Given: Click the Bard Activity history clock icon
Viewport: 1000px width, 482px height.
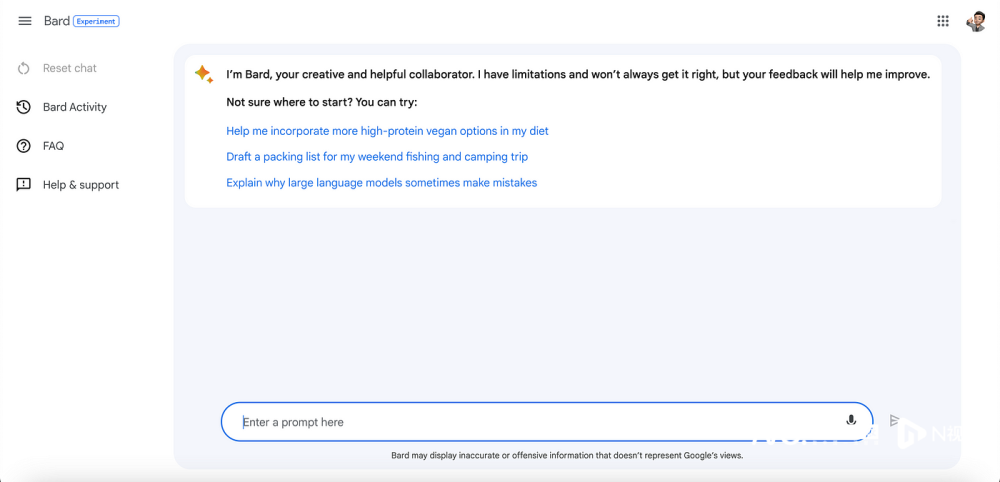Looking at the screenshot, I should tap(24, 107).
